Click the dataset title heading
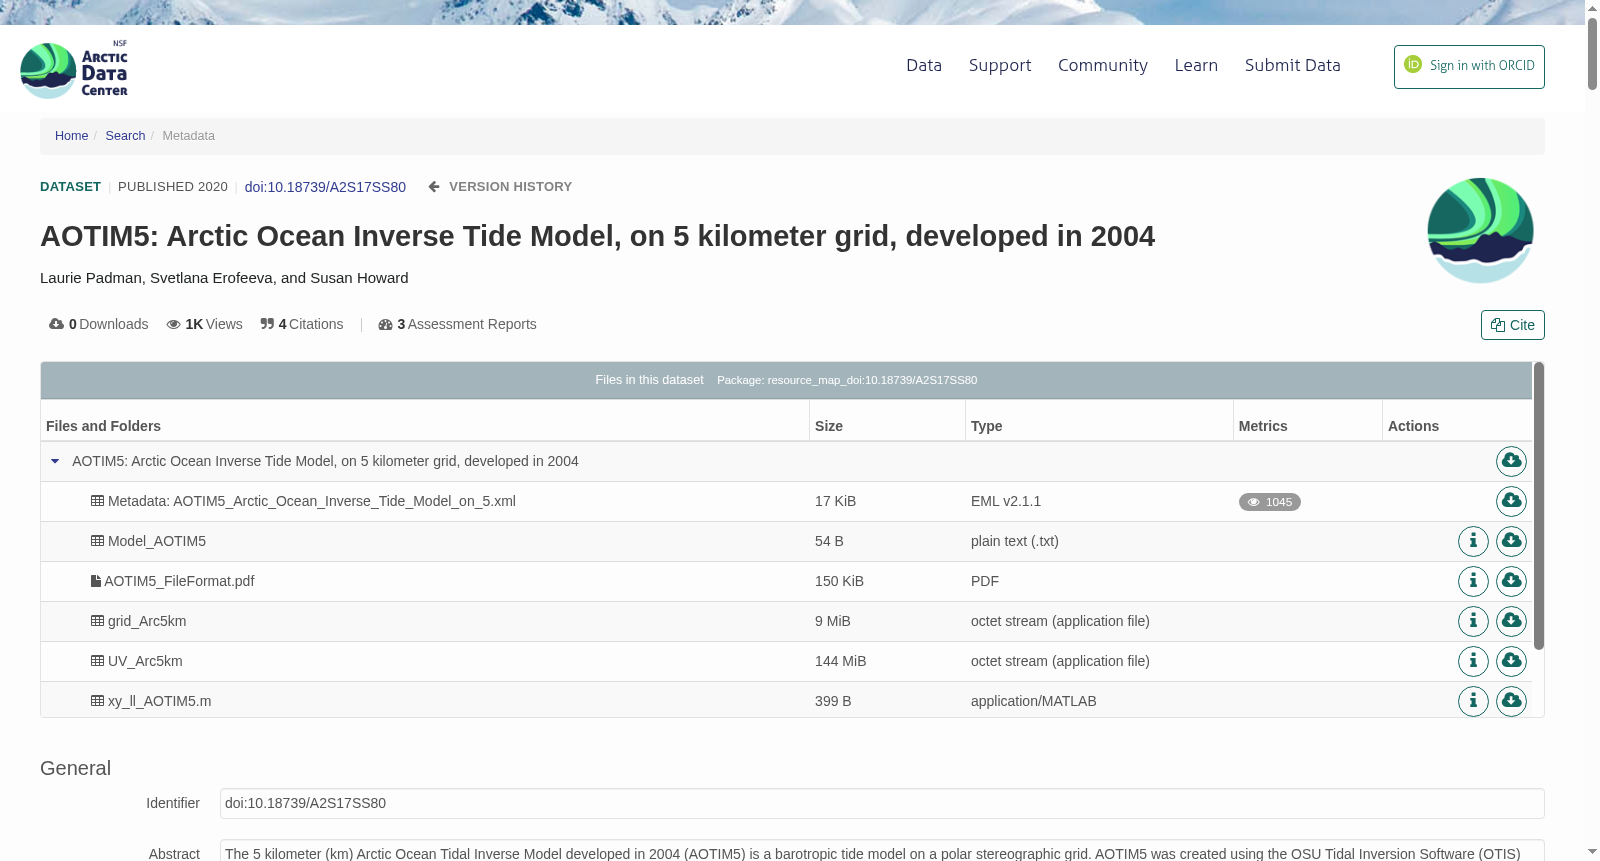 click(x=597, y=236)
